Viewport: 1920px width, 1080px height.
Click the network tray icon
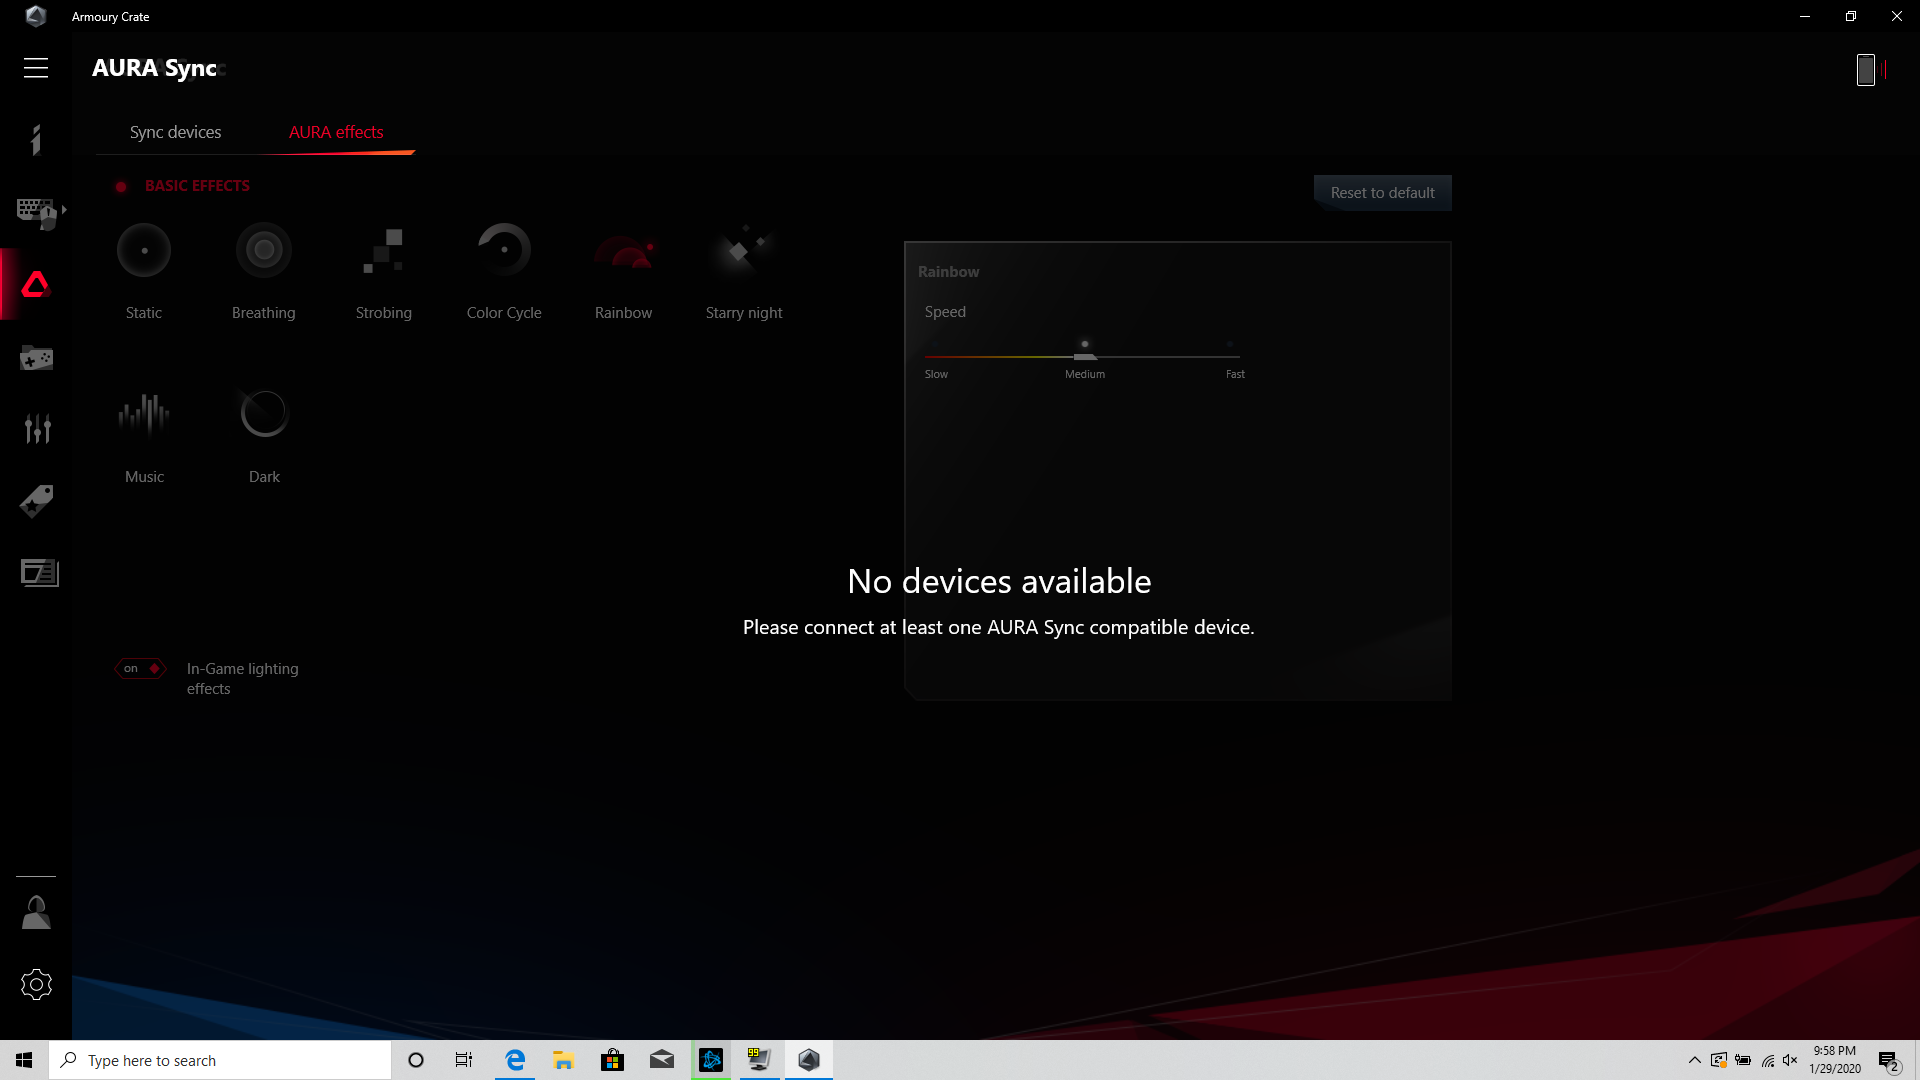(1767, 1060)
